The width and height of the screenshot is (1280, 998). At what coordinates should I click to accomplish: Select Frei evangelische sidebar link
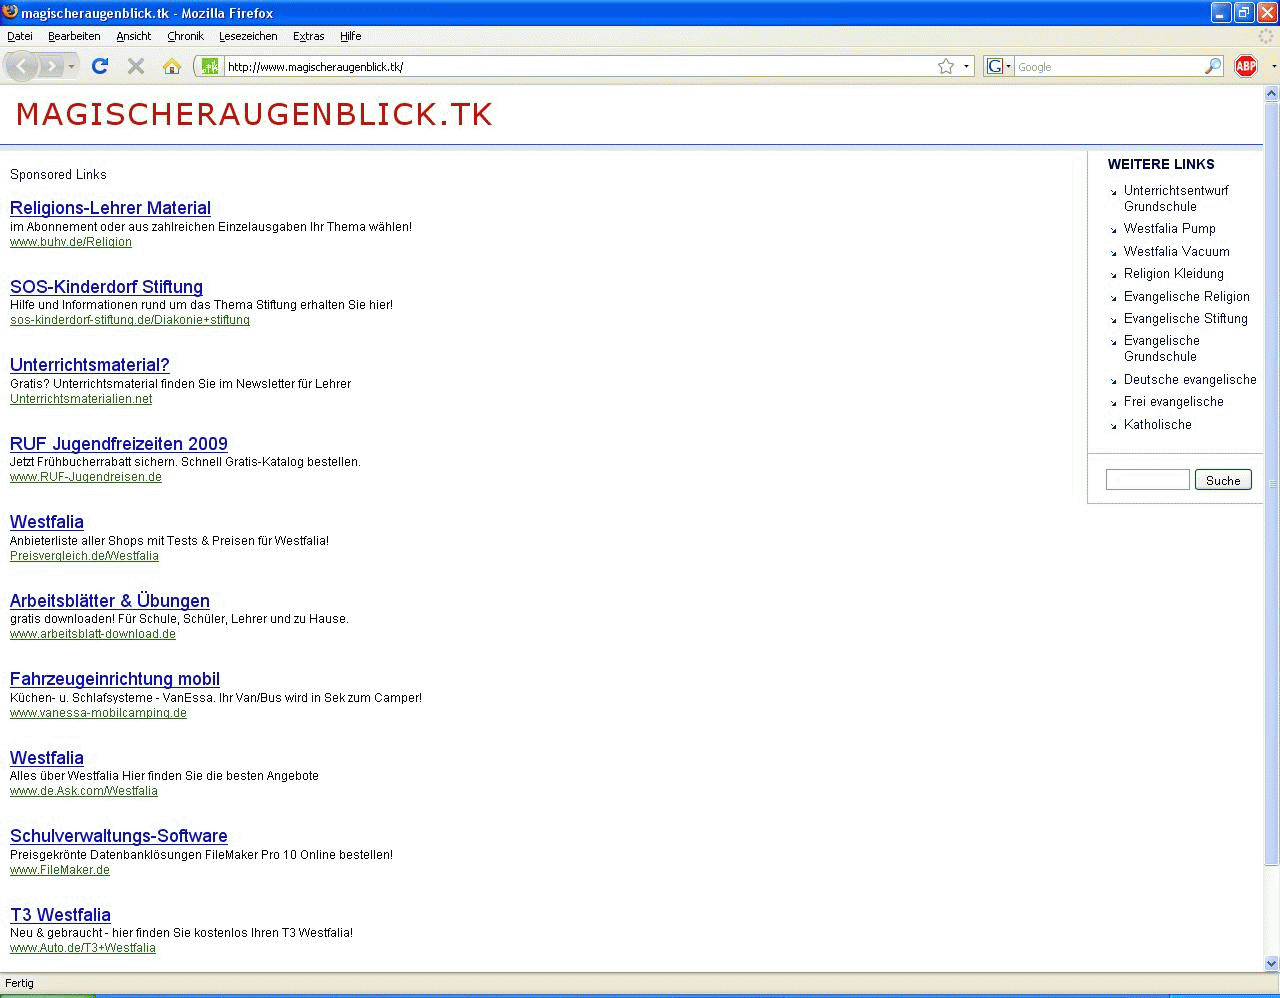1174,402
